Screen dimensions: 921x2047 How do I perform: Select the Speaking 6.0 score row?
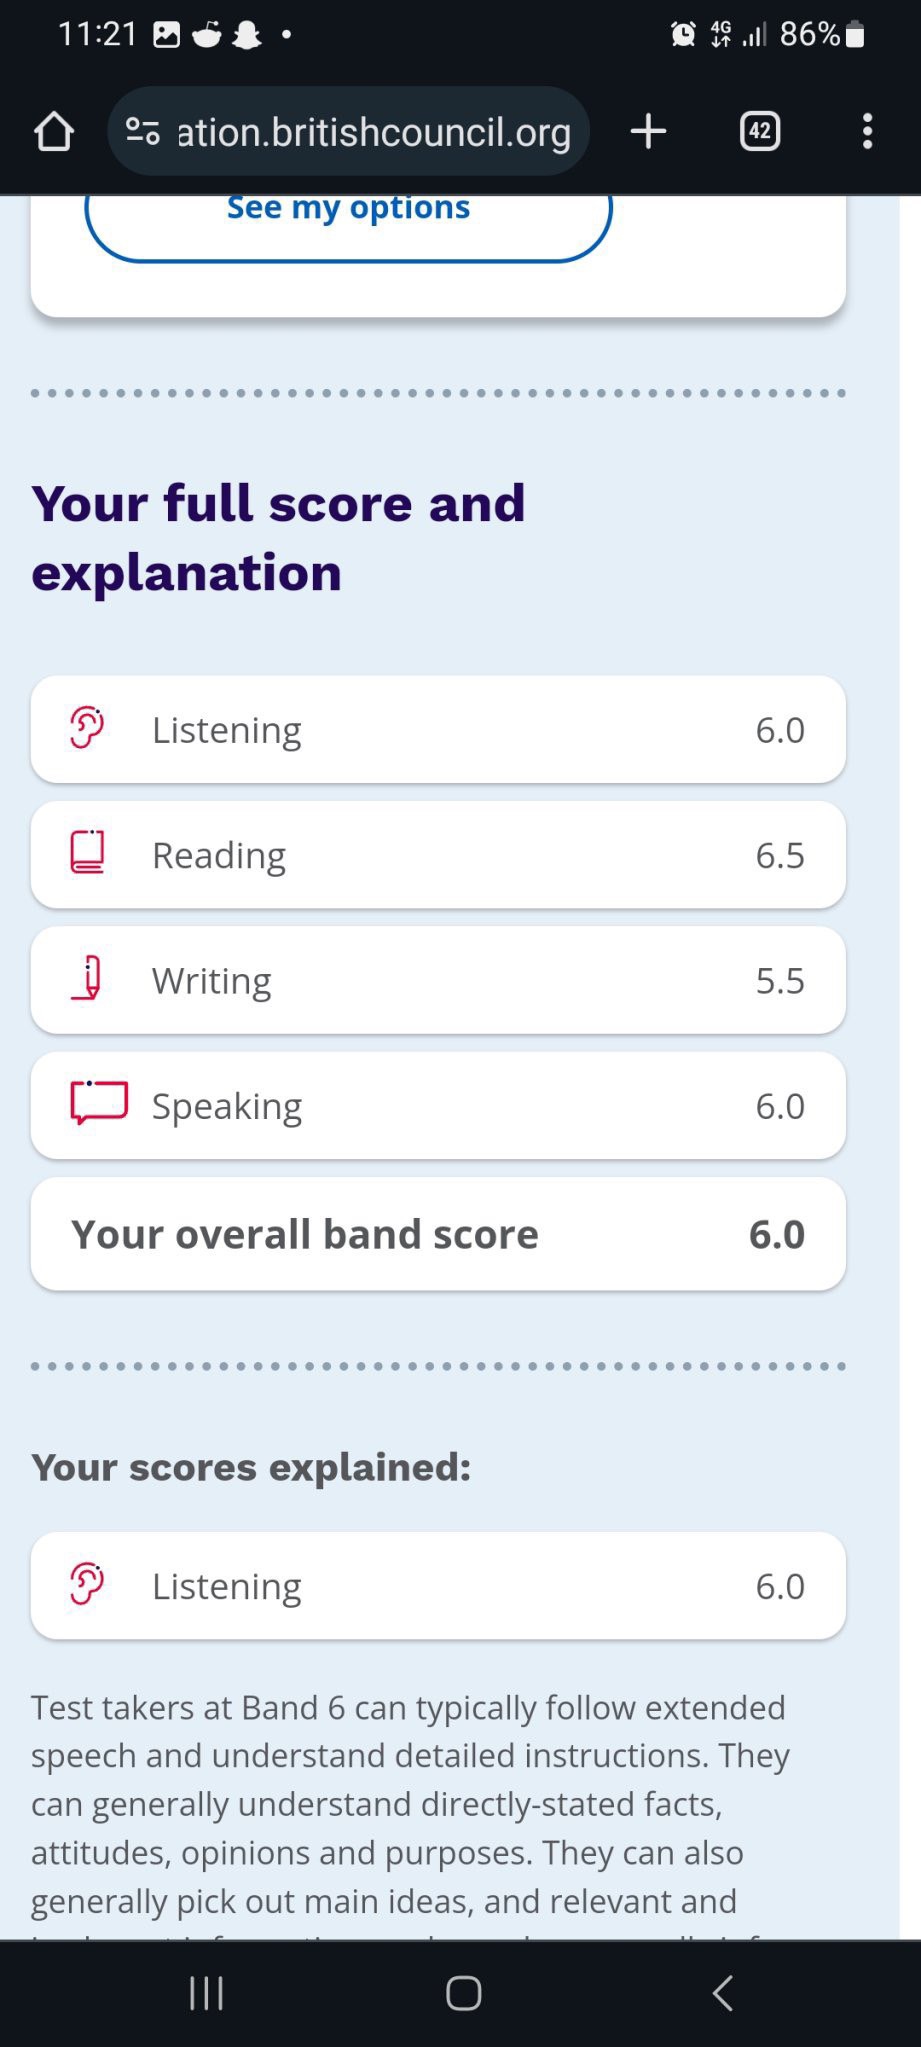[438, 1105]
